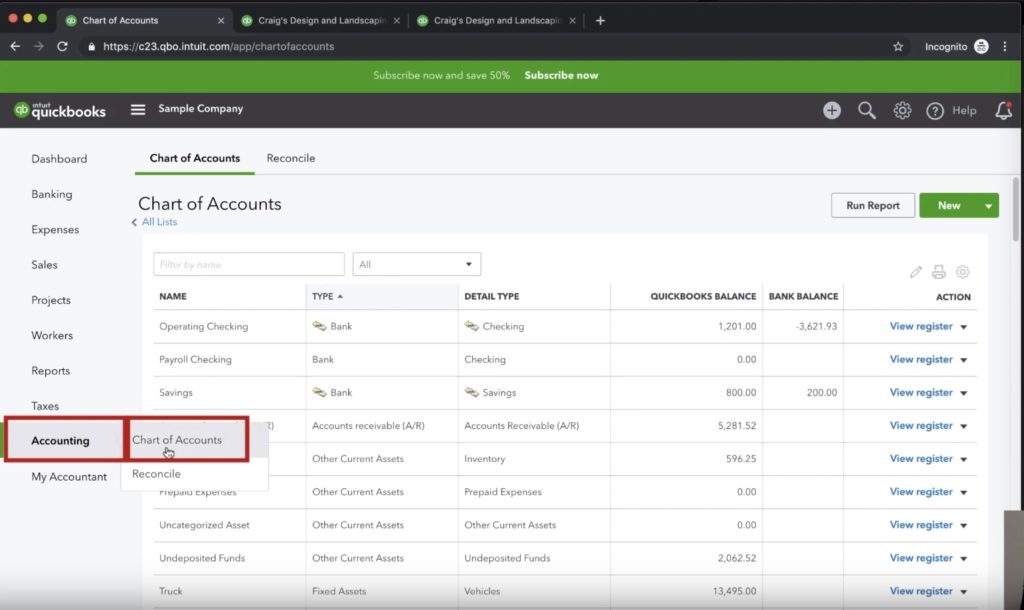Open Sales in the left sidebar
The height and width of the screenshot is (610, 1024).
coord(44,265)
